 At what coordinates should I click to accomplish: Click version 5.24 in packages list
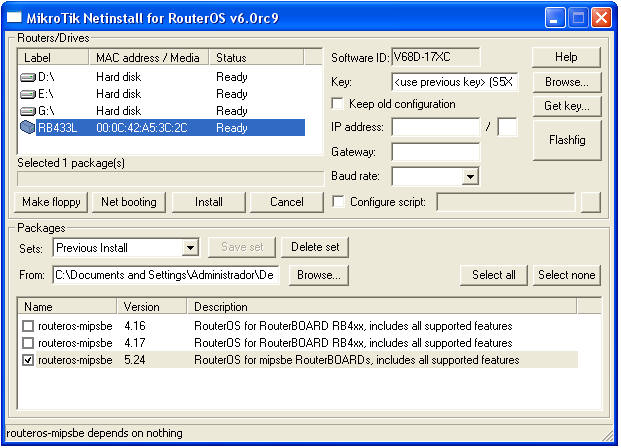[x=135, y=360]
